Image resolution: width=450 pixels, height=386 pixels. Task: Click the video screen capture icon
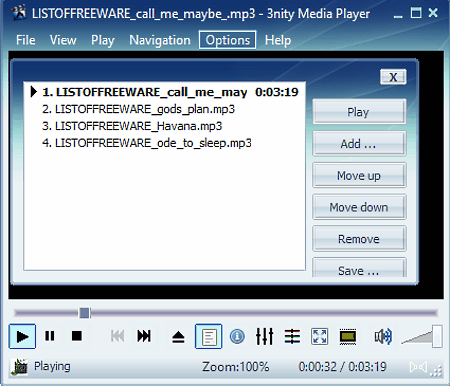pos(347,336)
